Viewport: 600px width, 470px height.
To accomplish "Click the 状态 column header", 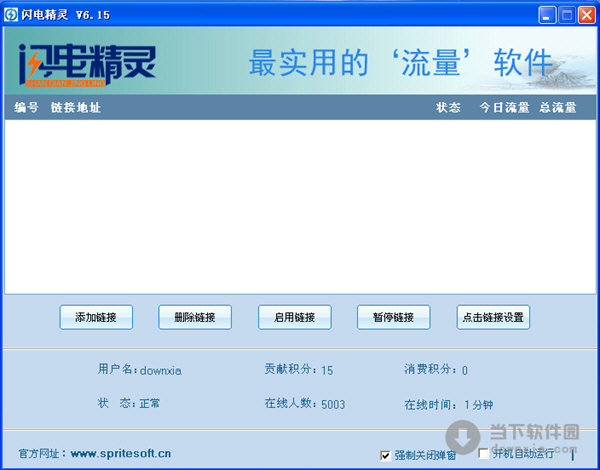I will (x=448, y=108).
